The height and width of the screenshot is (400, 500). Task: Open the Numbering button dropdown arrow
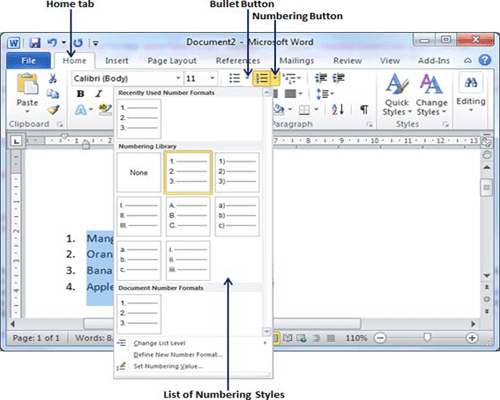[x=276, y=79]
